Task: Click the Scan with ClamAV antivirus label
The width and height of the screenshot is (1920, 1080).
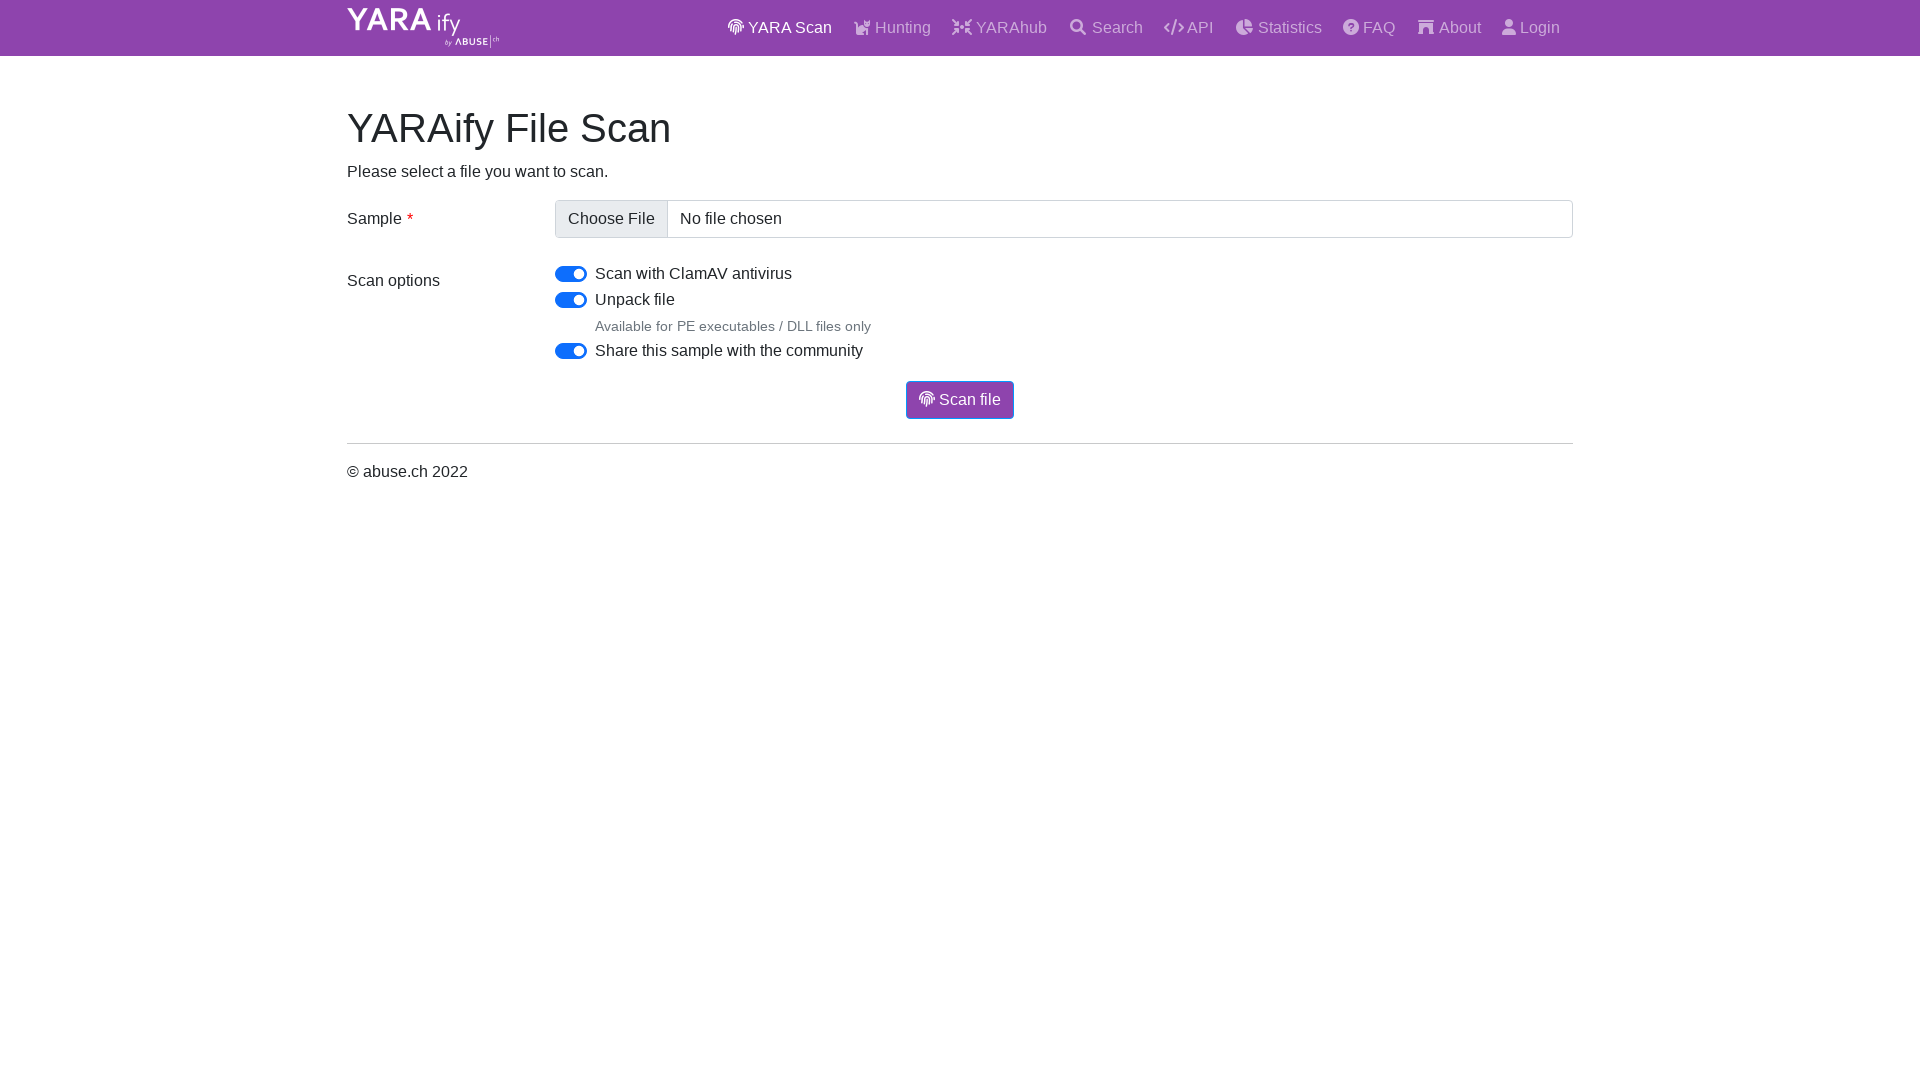Action: pyautogui.click(x=693, y=274)
